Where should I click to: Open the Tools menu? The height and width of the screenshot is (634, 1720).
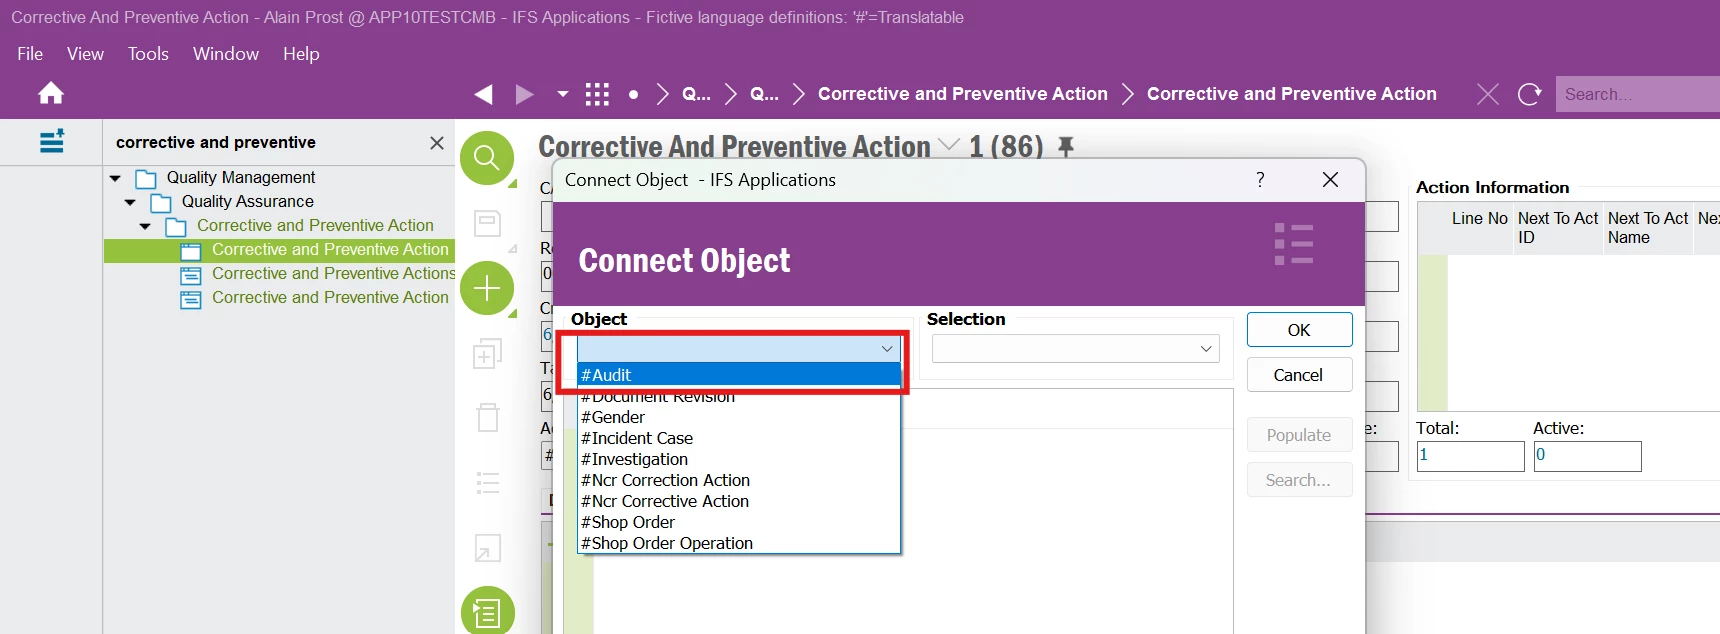148,54
